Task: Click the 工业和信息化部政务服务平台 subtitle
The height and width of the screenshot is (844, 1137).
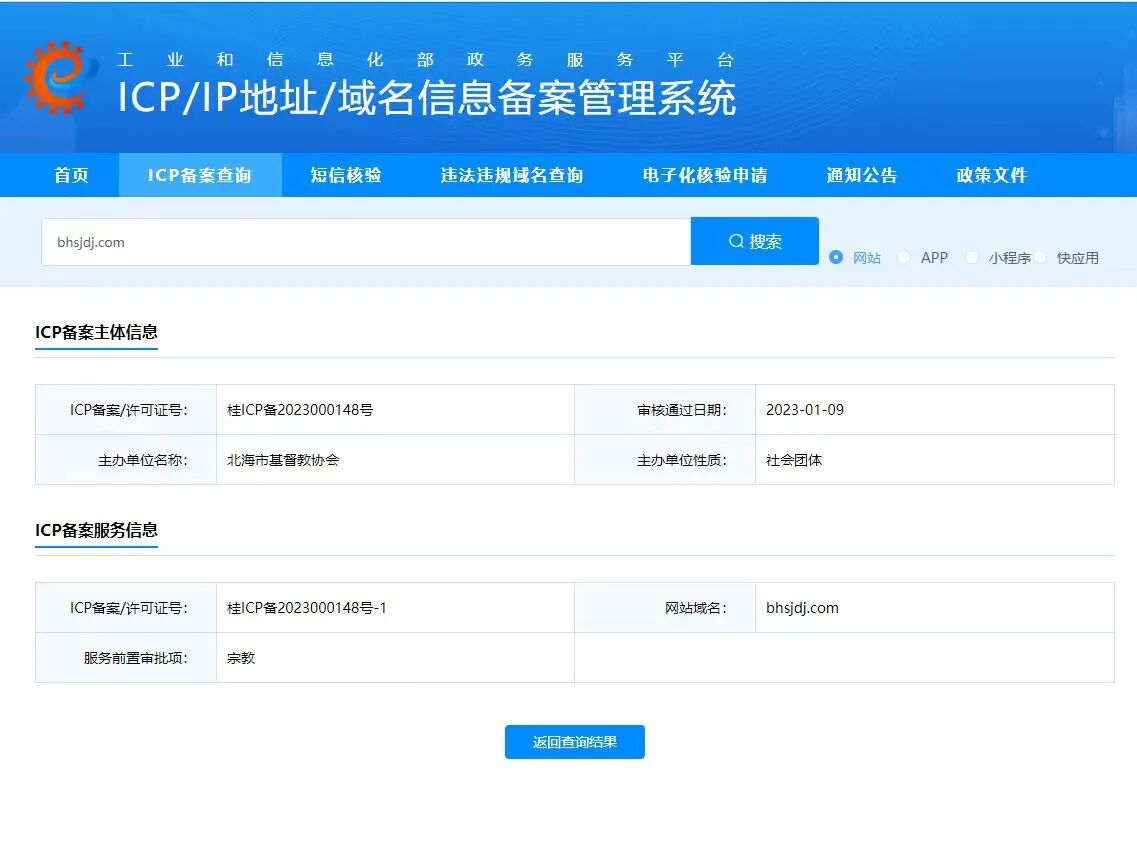Action: (x=426, y=59)
